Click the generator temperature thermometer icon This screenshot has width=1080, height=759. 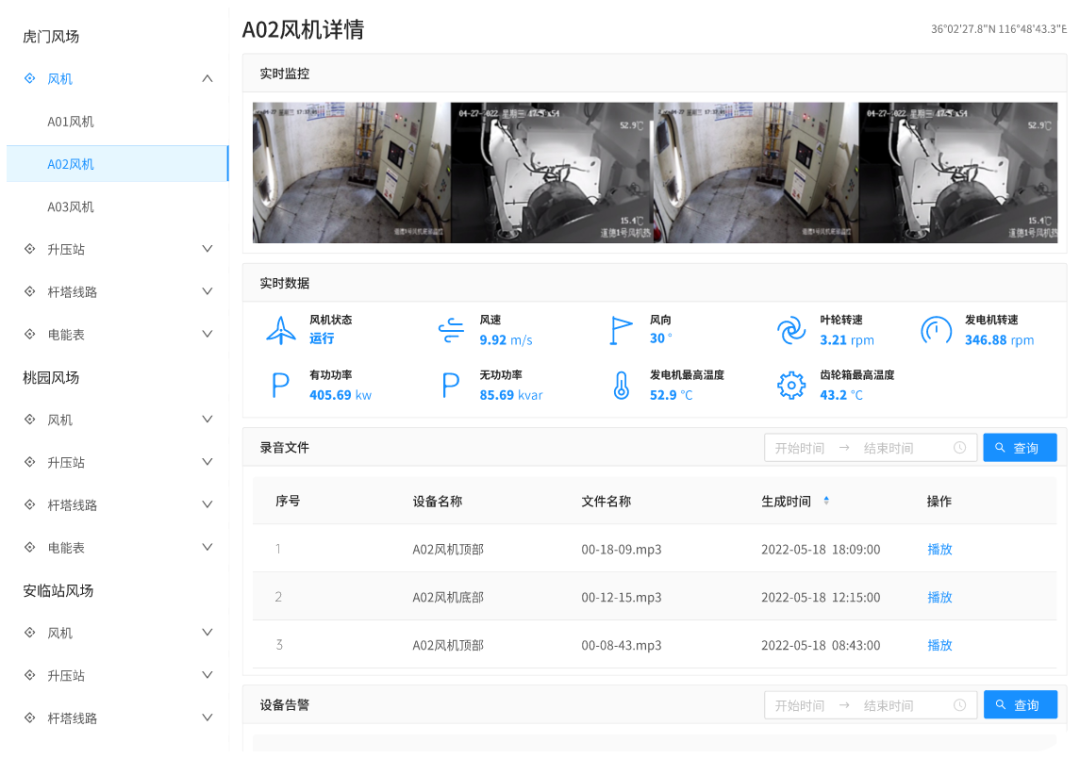[x=621, y=385]
